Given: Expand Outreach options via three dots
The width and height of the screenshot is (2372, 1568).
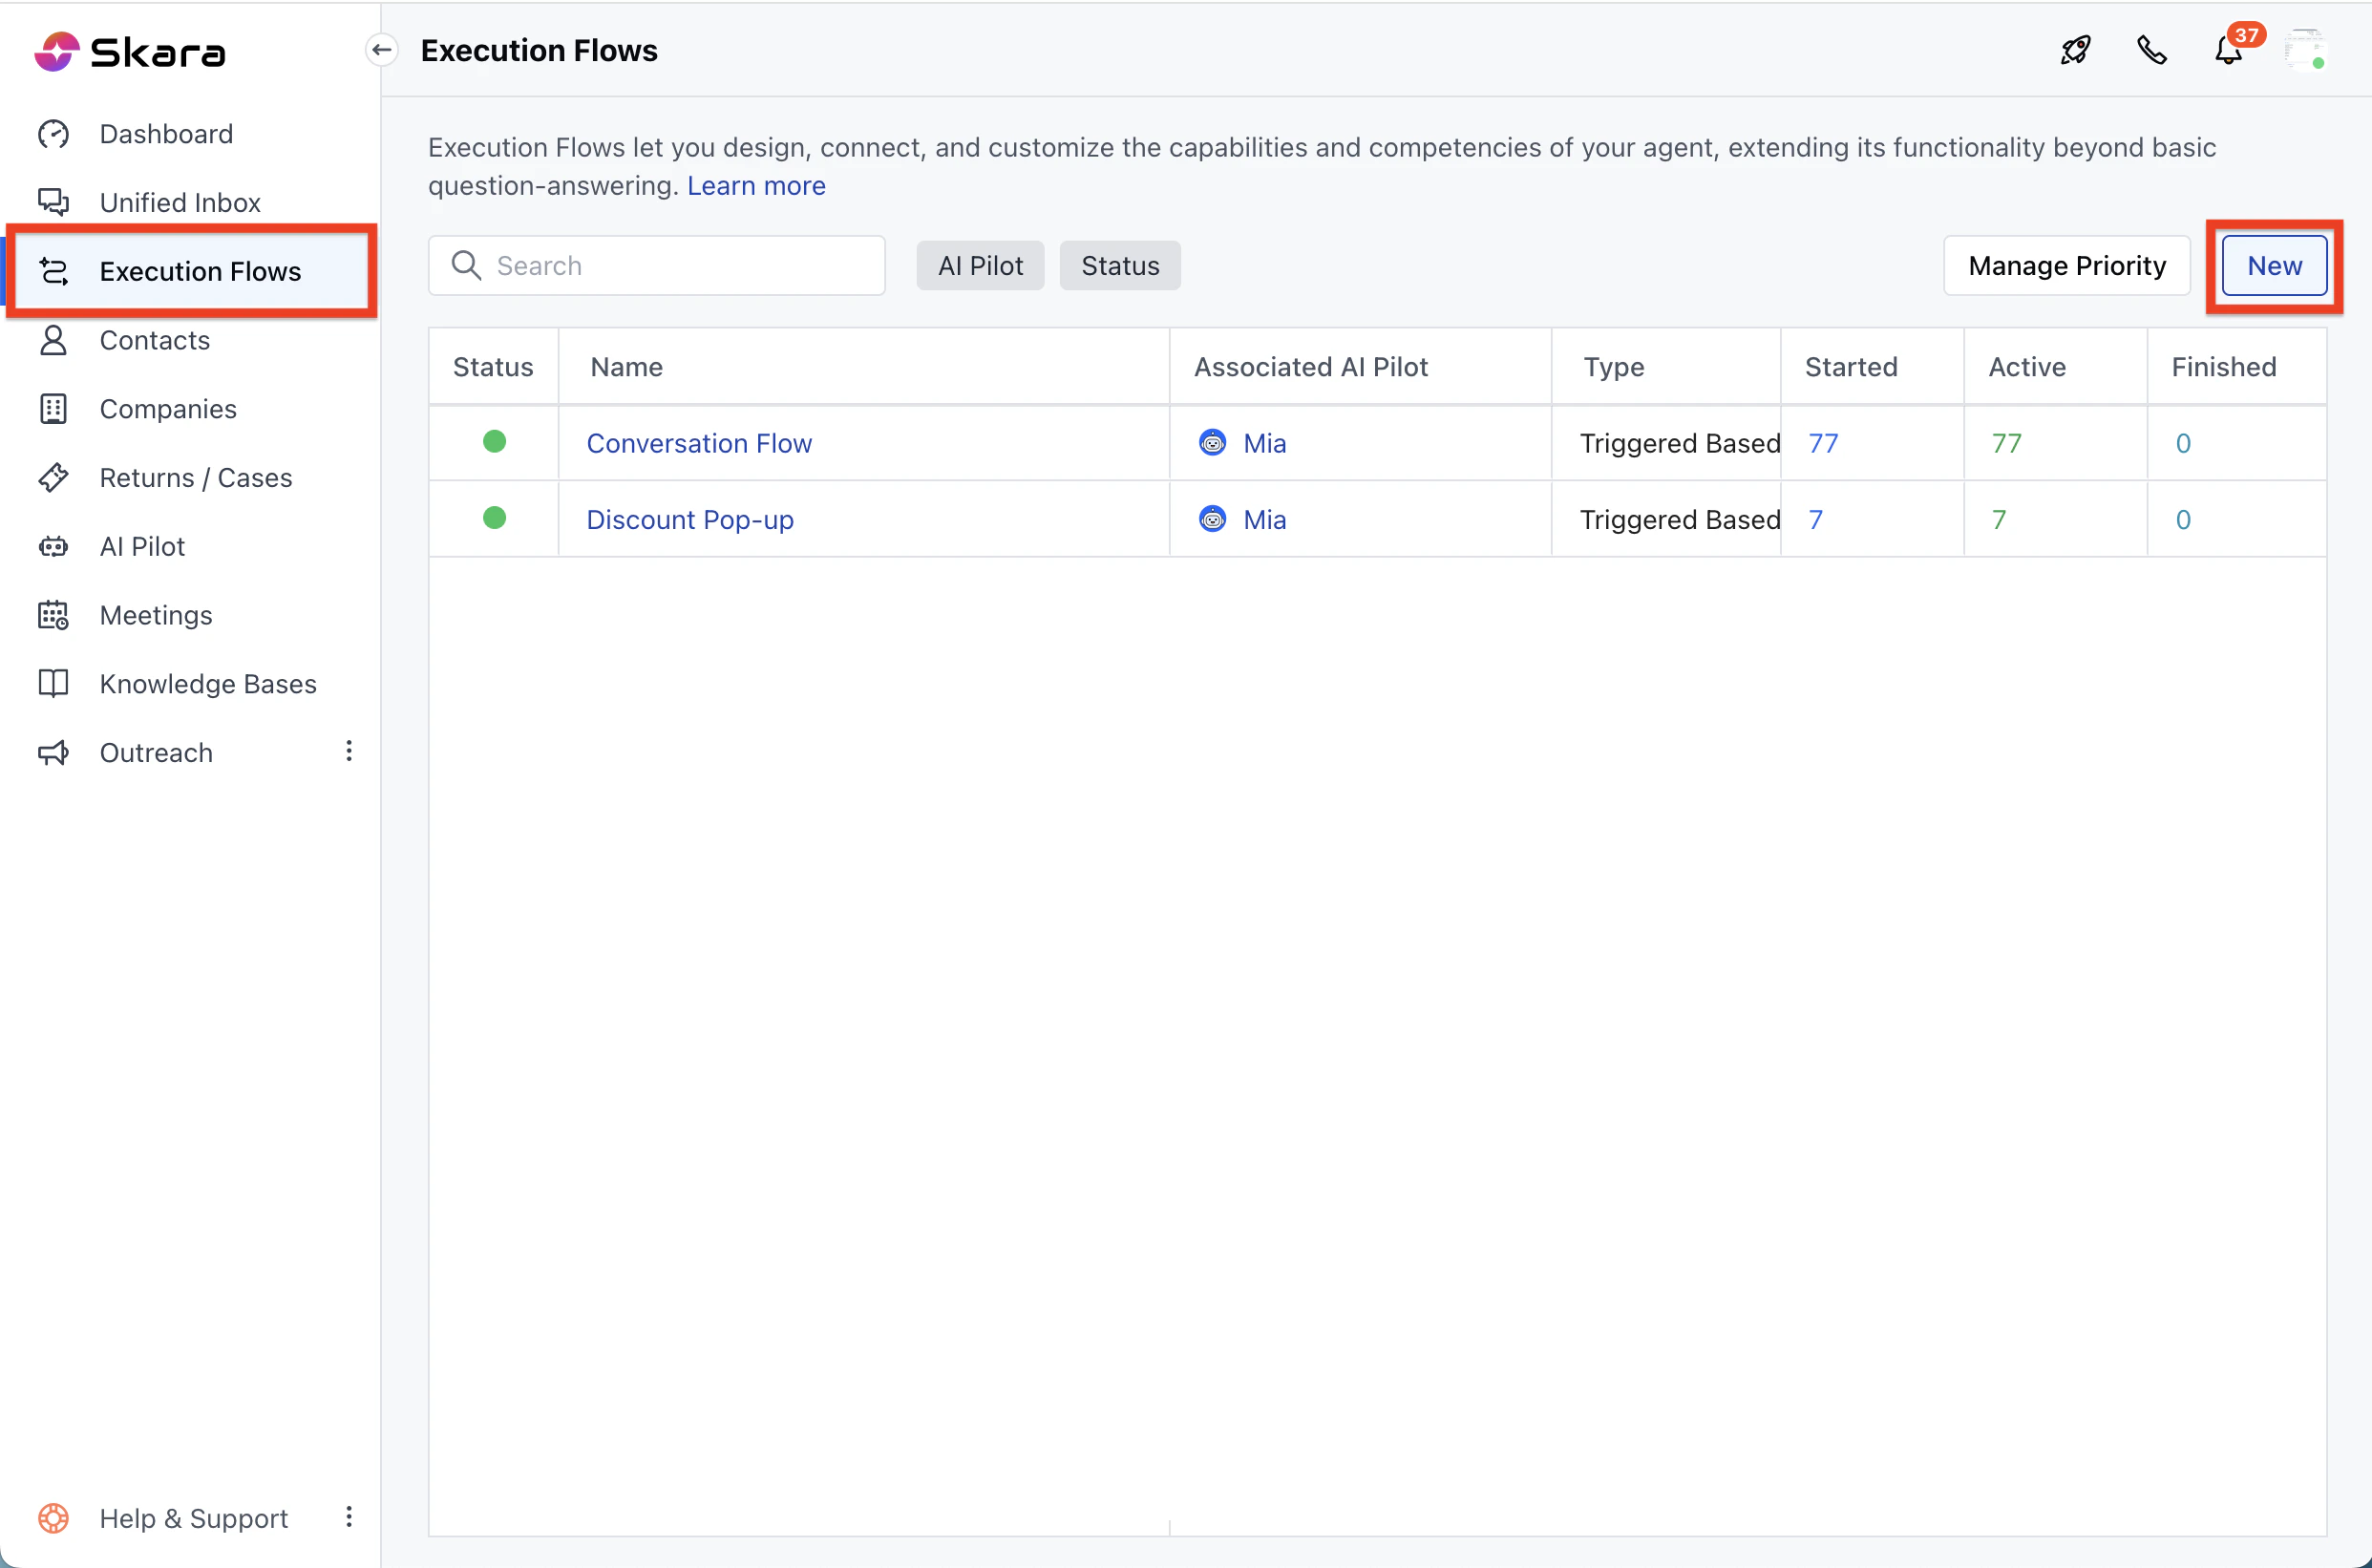Looking at the screenshot, I should coord(349,751).
